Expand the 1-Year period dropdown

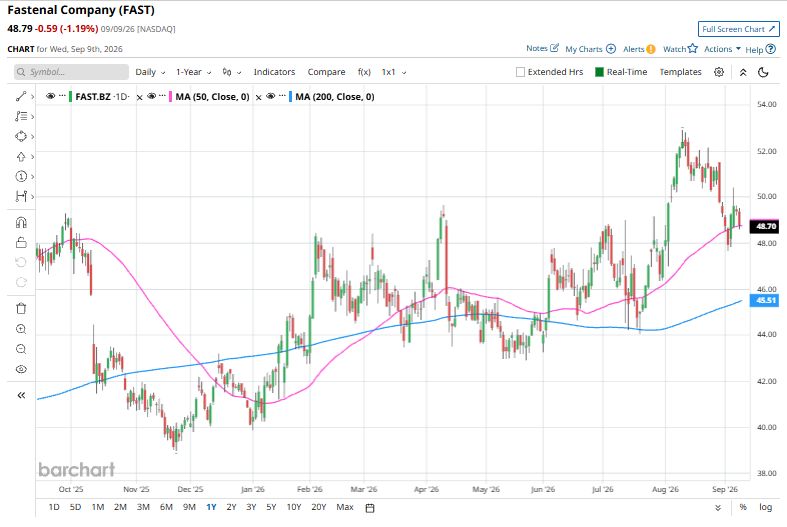[193, 72]
